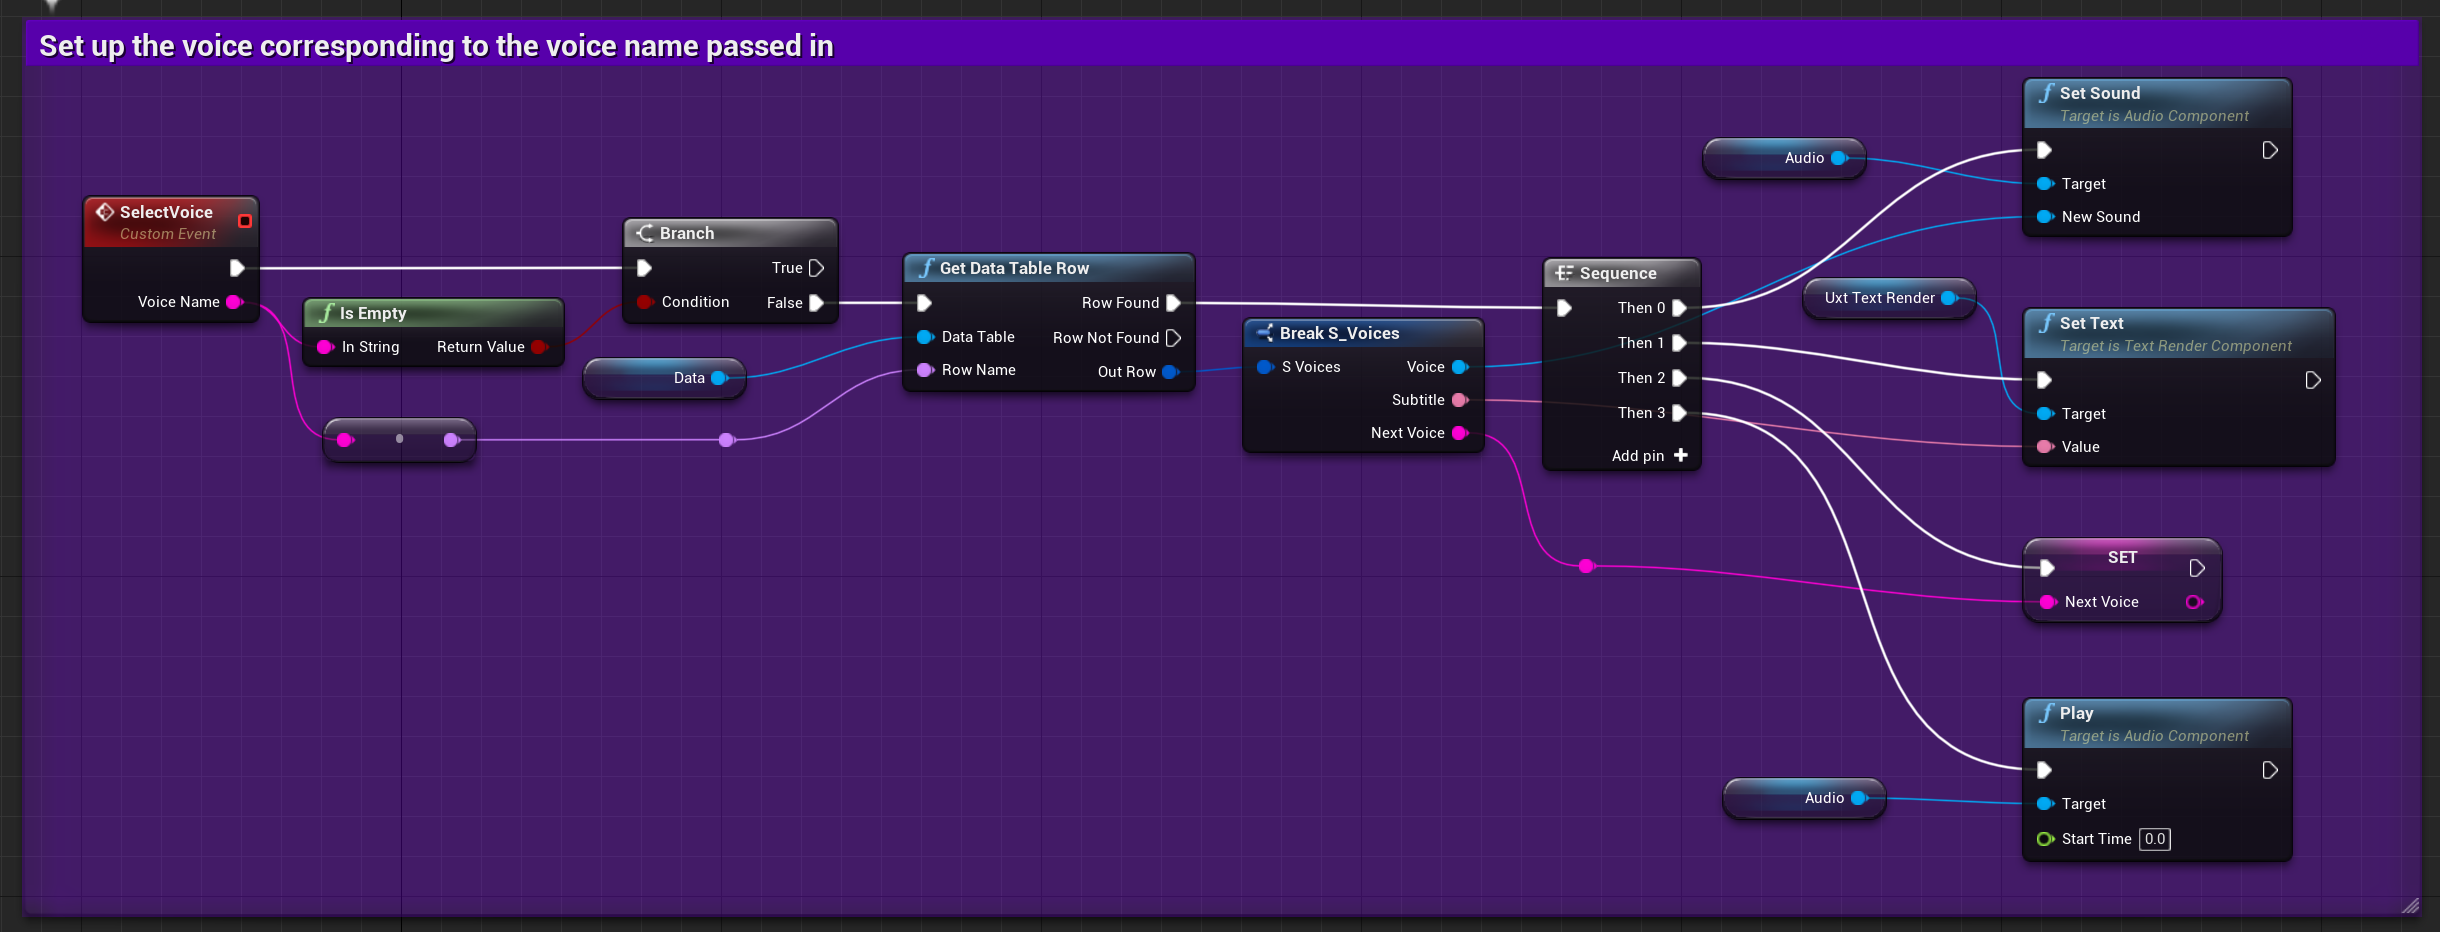Click the Start Time value field

2155,839
